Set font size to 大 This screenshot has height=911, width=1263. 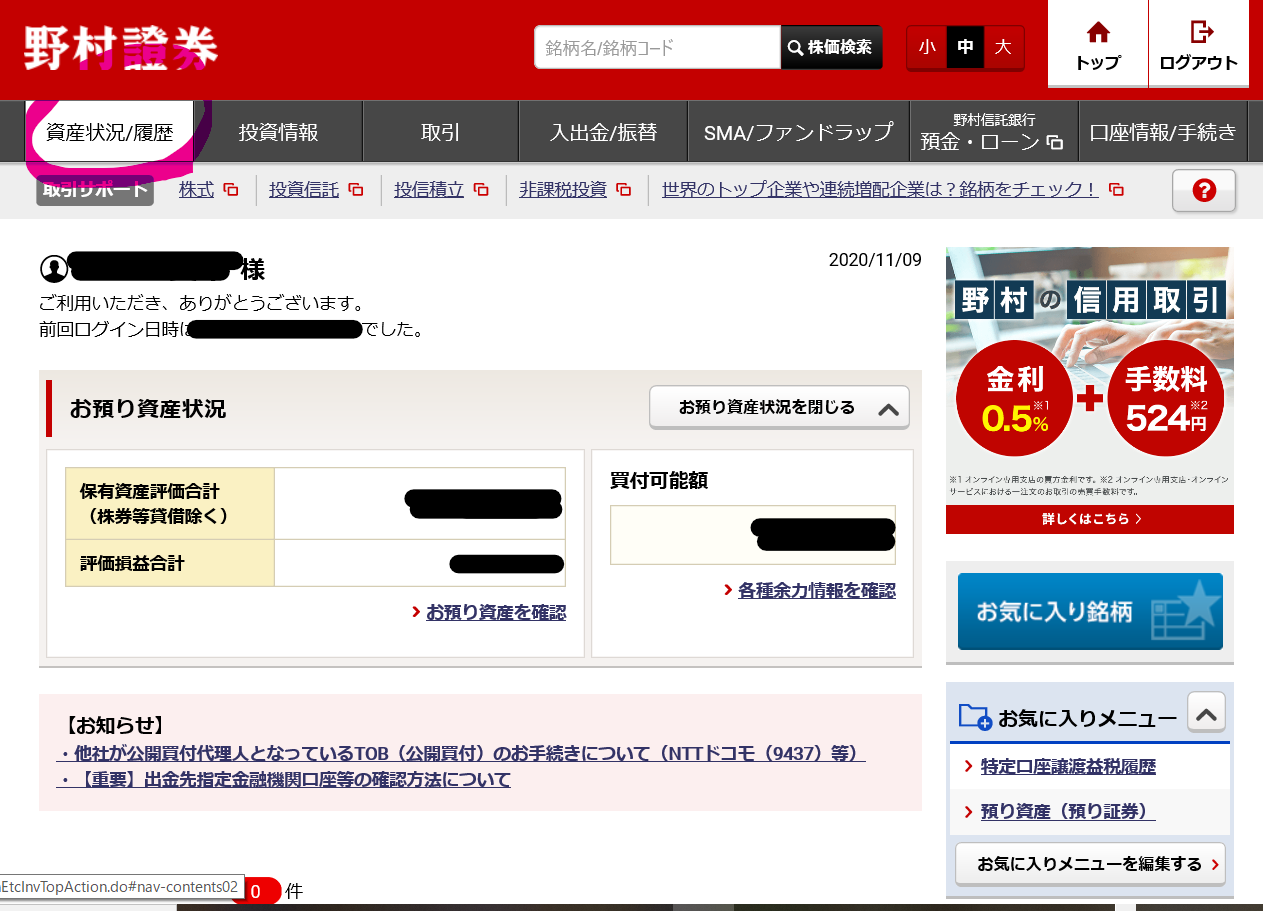(x=1003, y=47)
